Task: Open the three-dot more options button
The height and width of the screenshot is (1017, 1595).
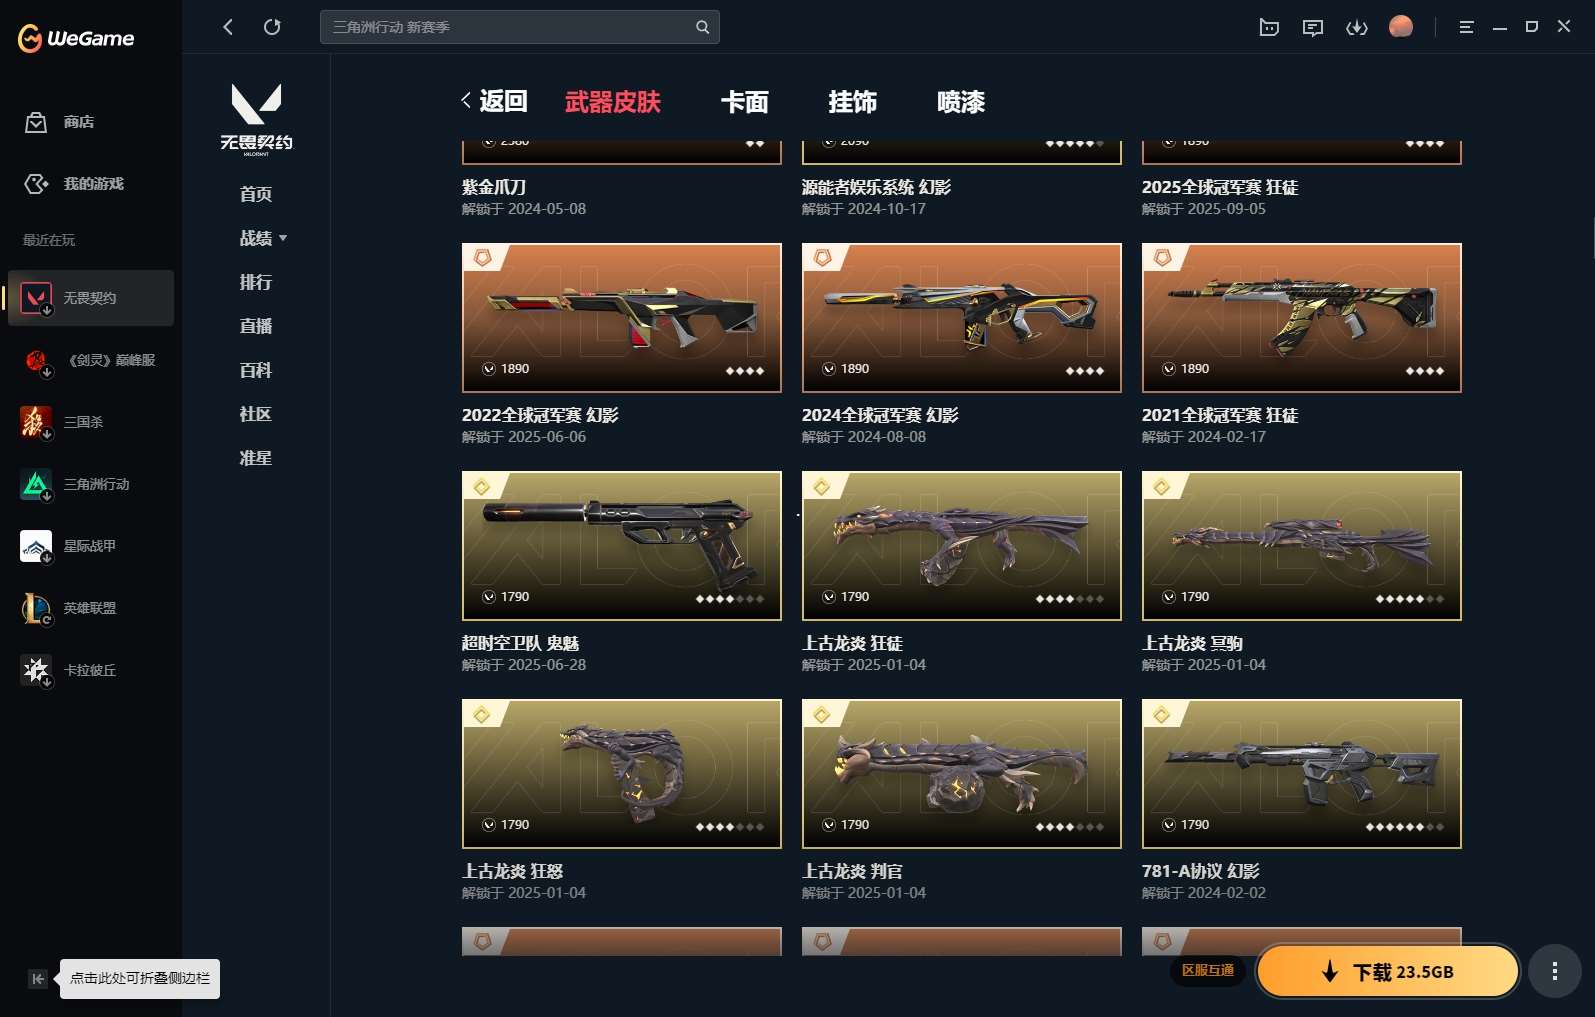Action: (1554, 971)
